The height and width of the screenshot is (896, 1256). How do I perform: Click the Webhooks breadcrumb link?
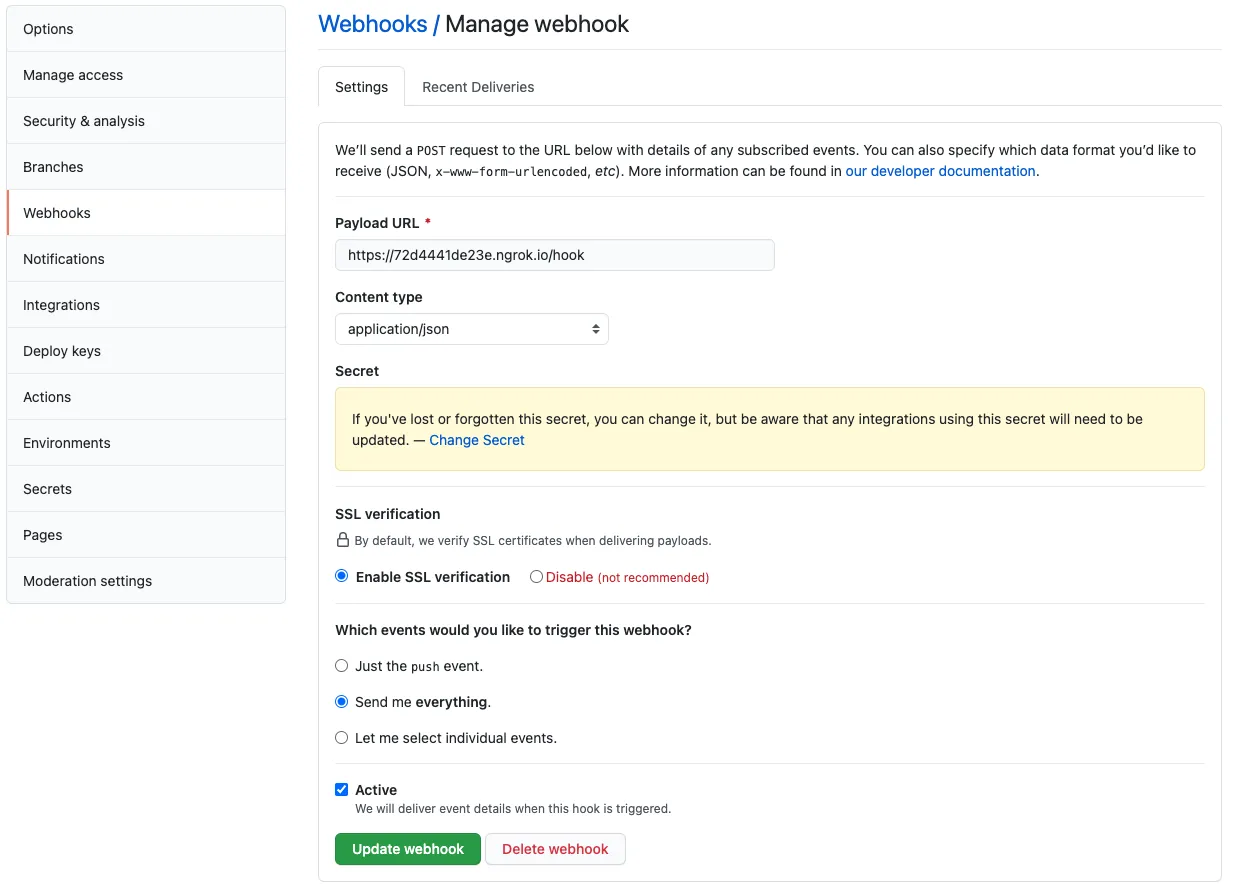(373, 24)
